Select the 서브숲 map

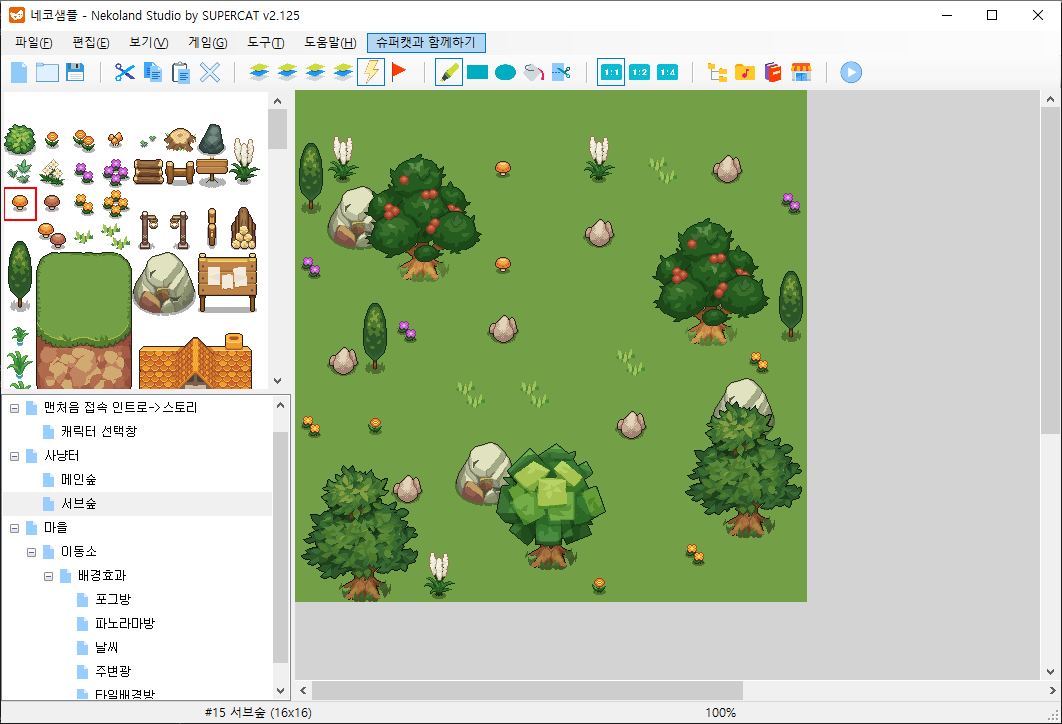pyautogui.click(x=79, y=504)
